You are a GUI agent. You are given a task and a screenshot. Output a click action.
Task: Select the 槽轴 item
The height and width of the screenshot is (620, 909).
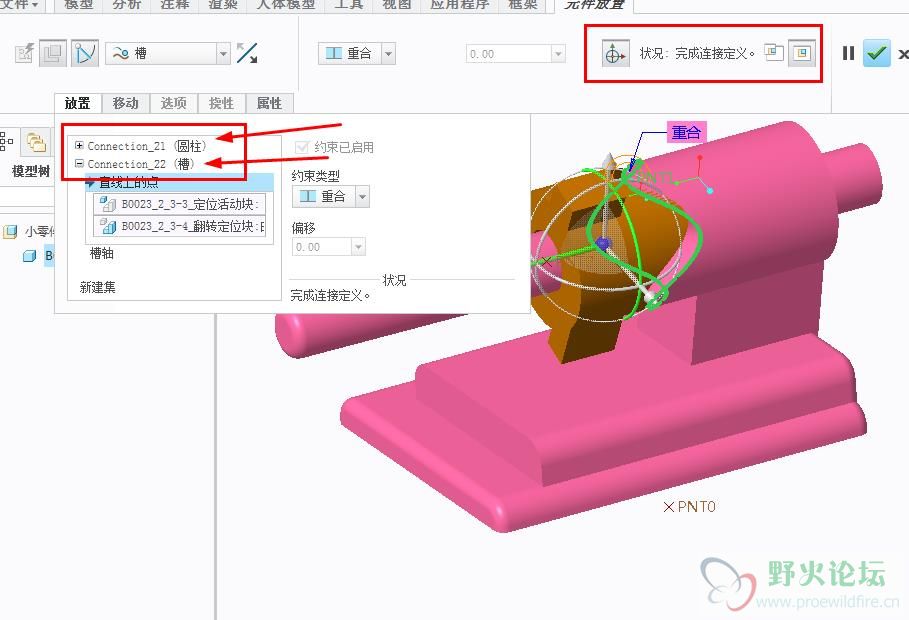[x=101, y=253]
